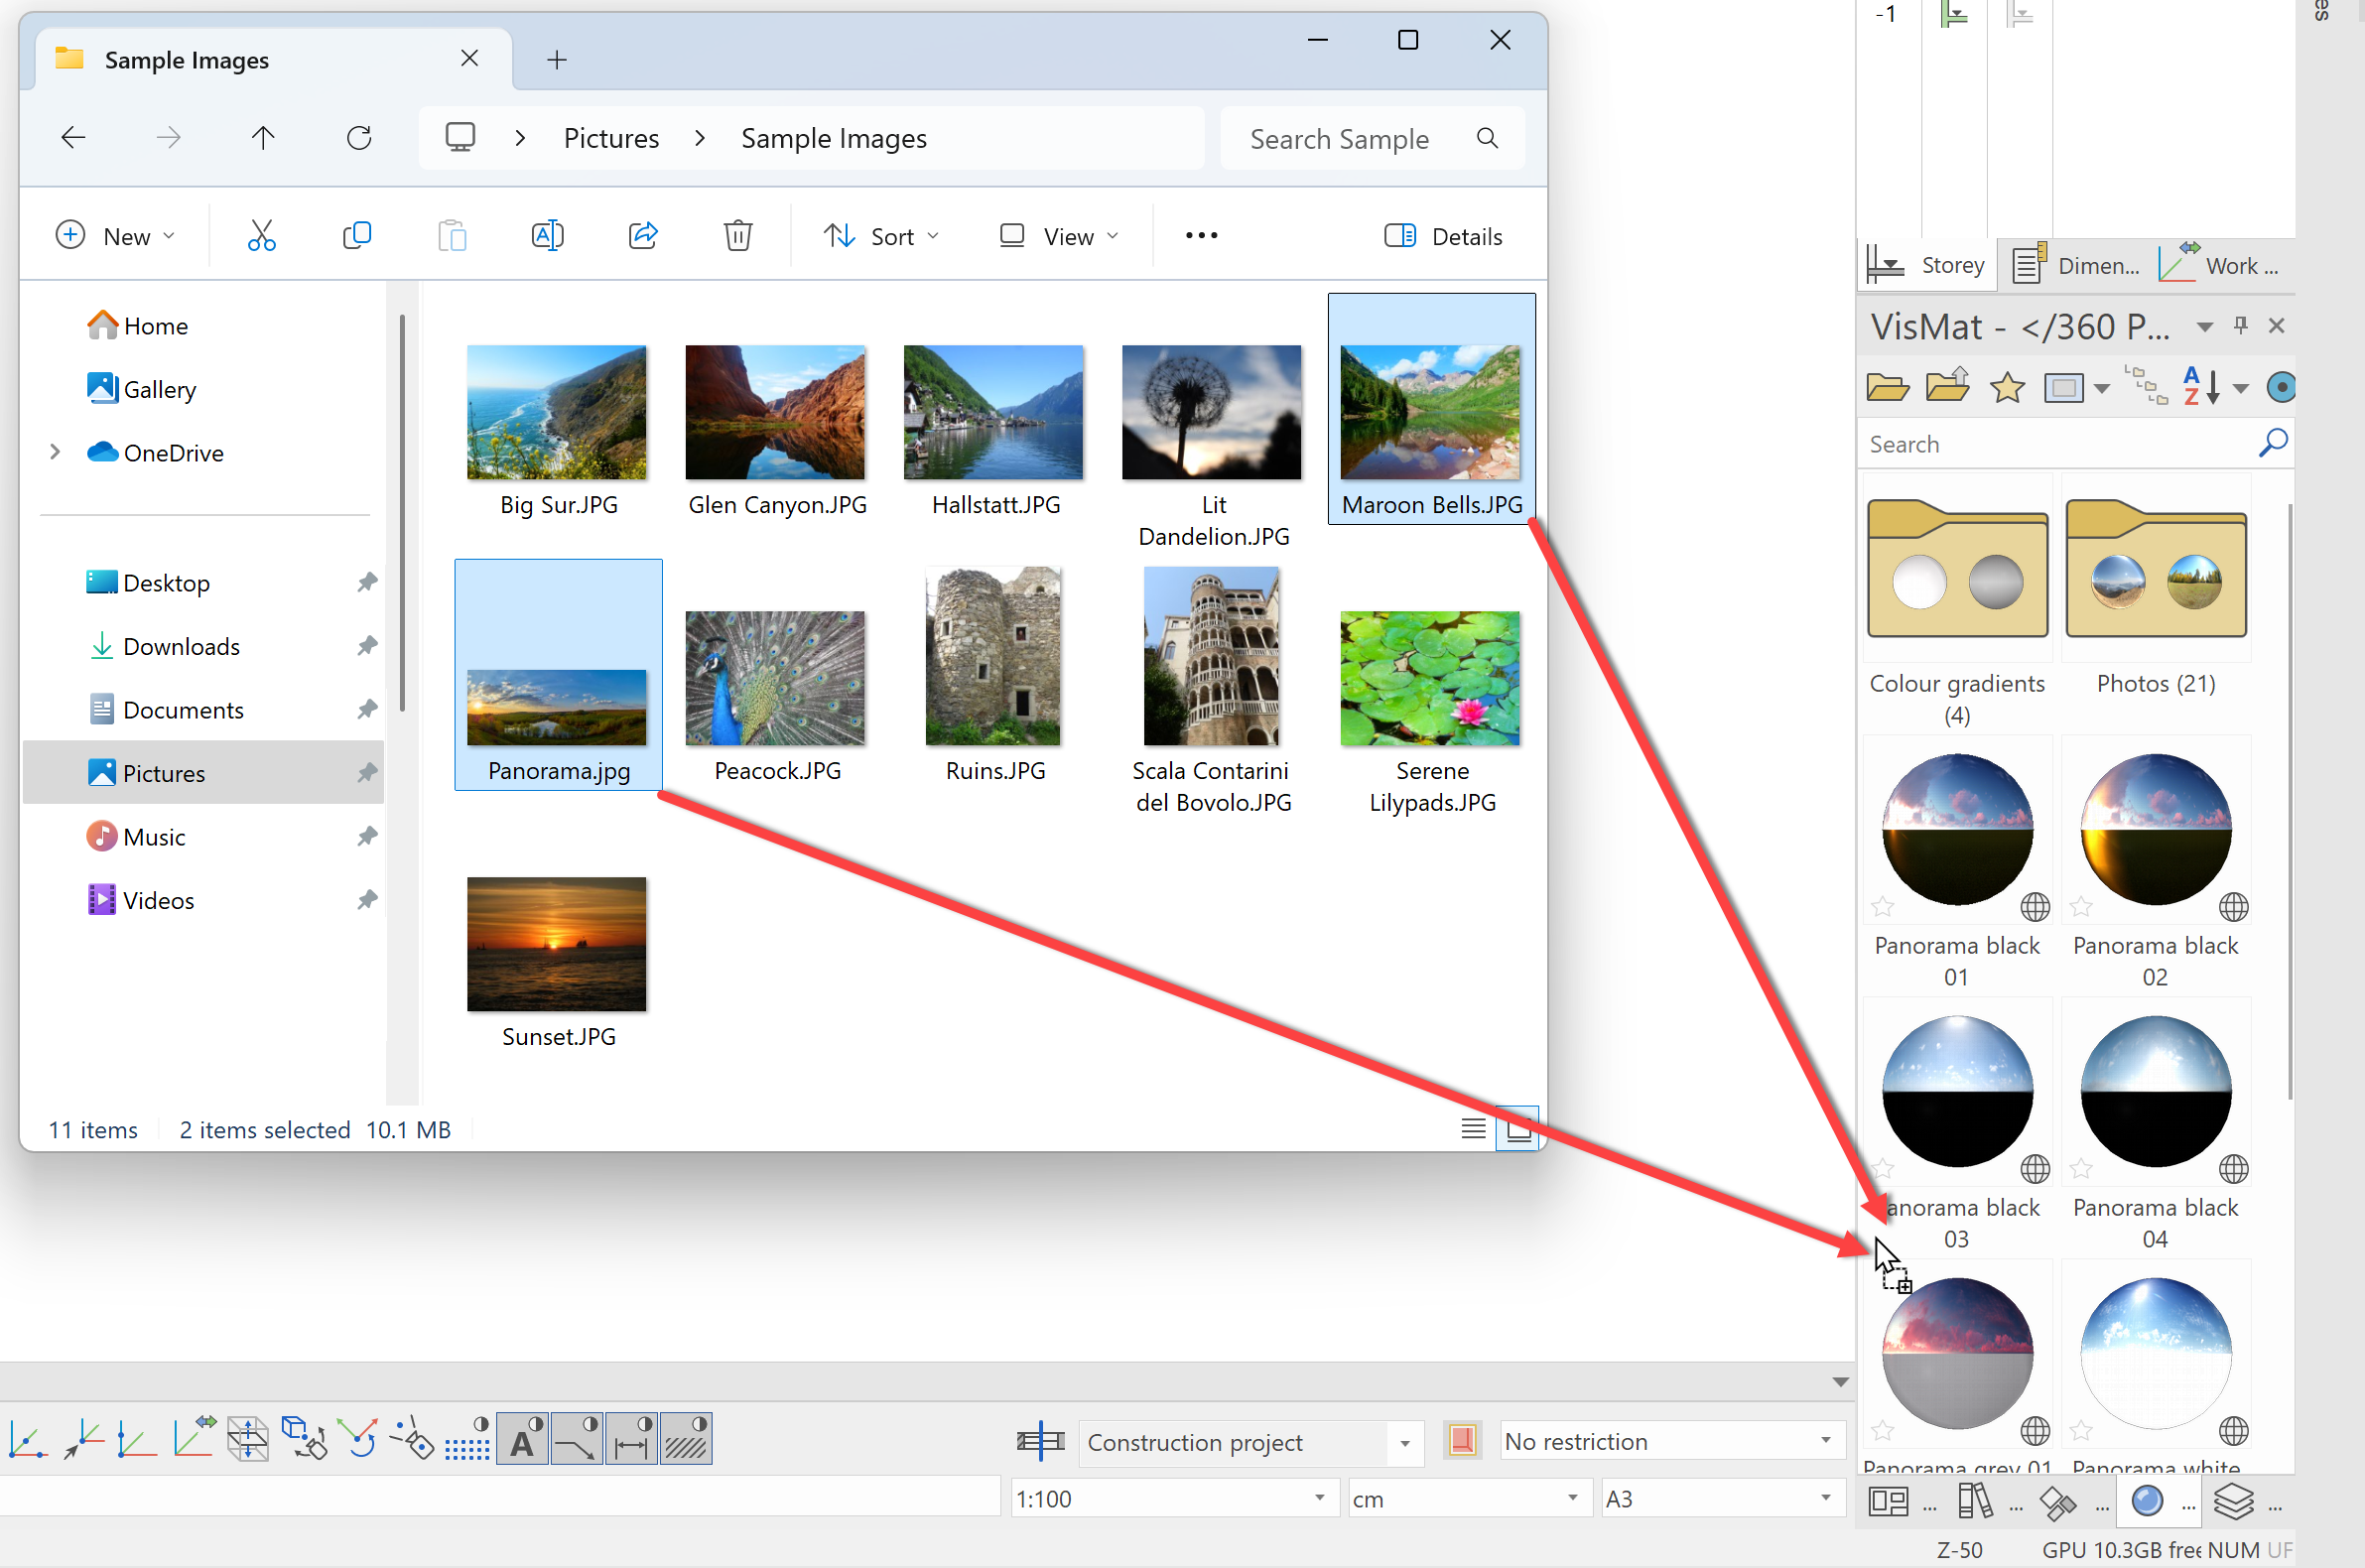Click the favorites star icon in VisMat toolbar

point(2006,387)
